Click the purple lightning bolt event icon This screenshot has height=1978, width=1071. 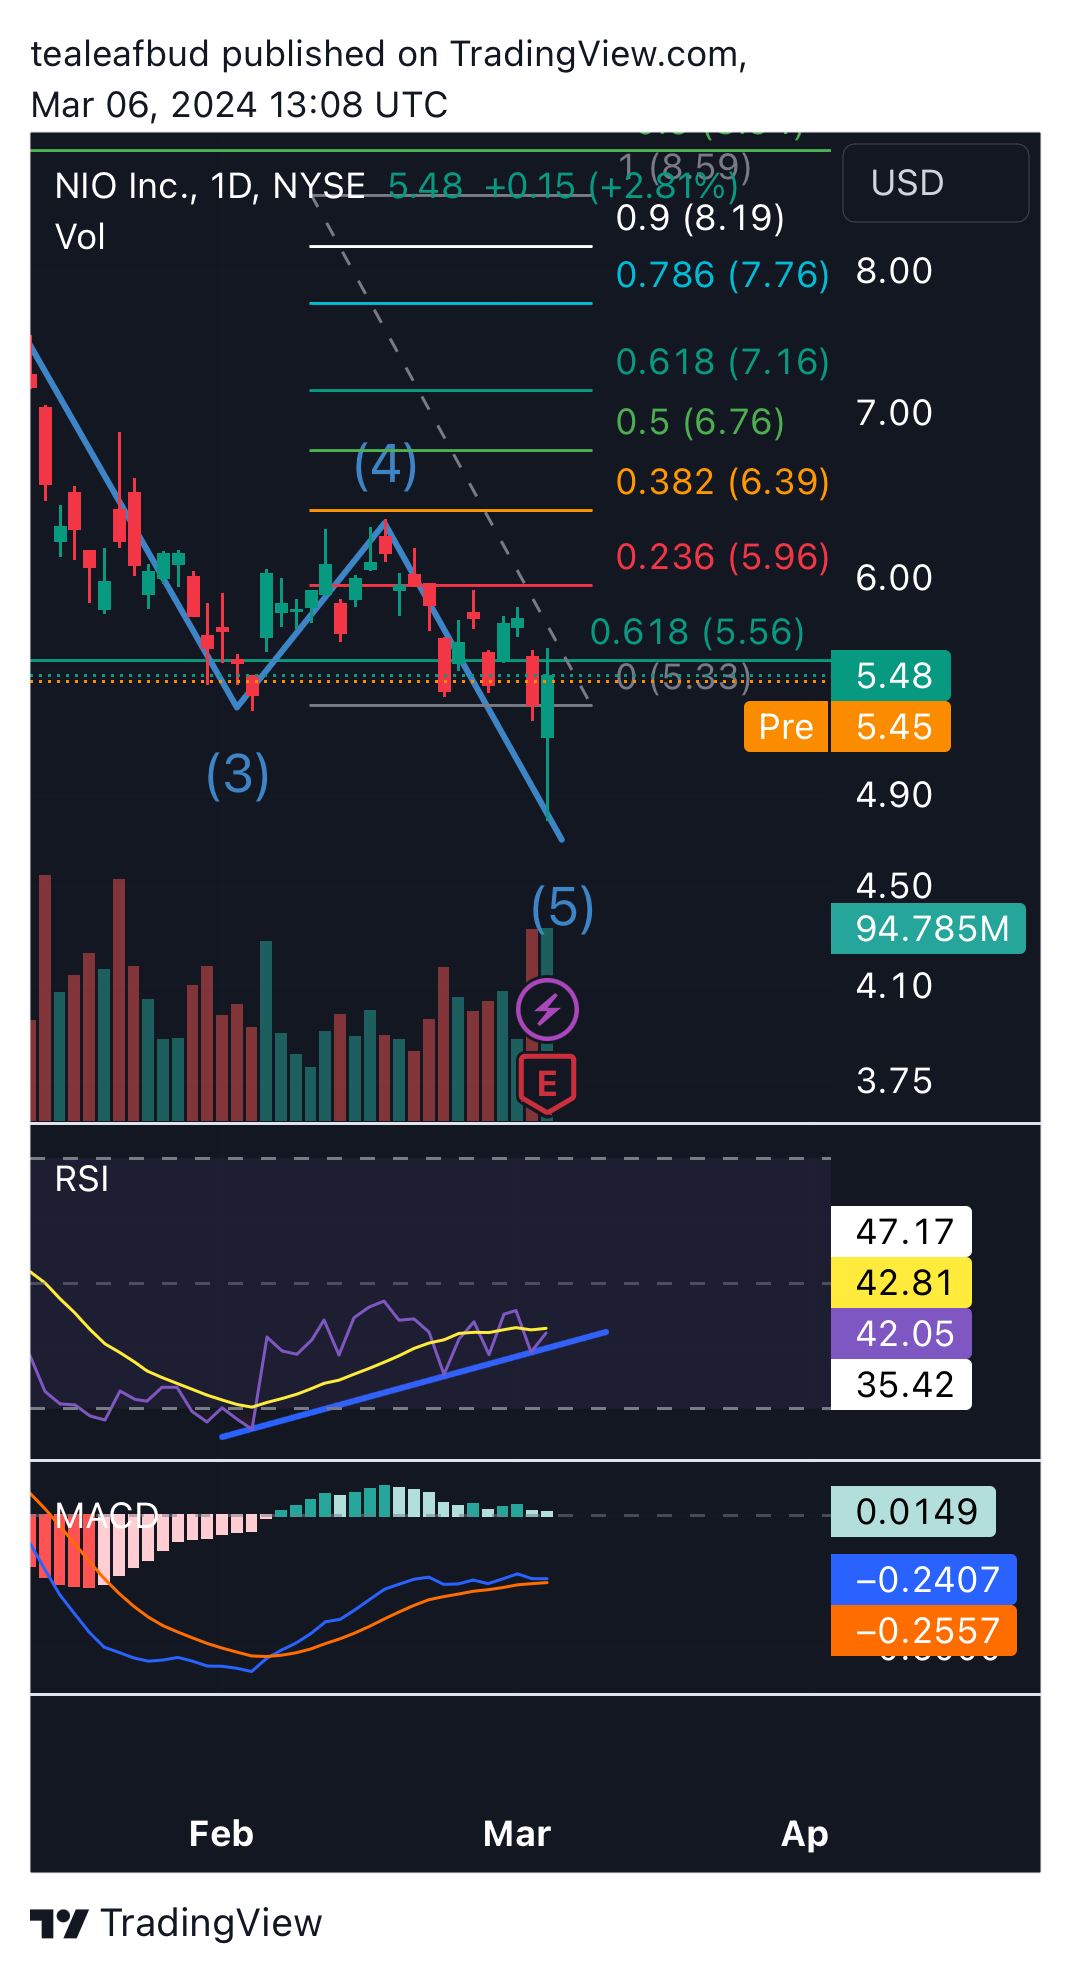tap(547, 1010)
